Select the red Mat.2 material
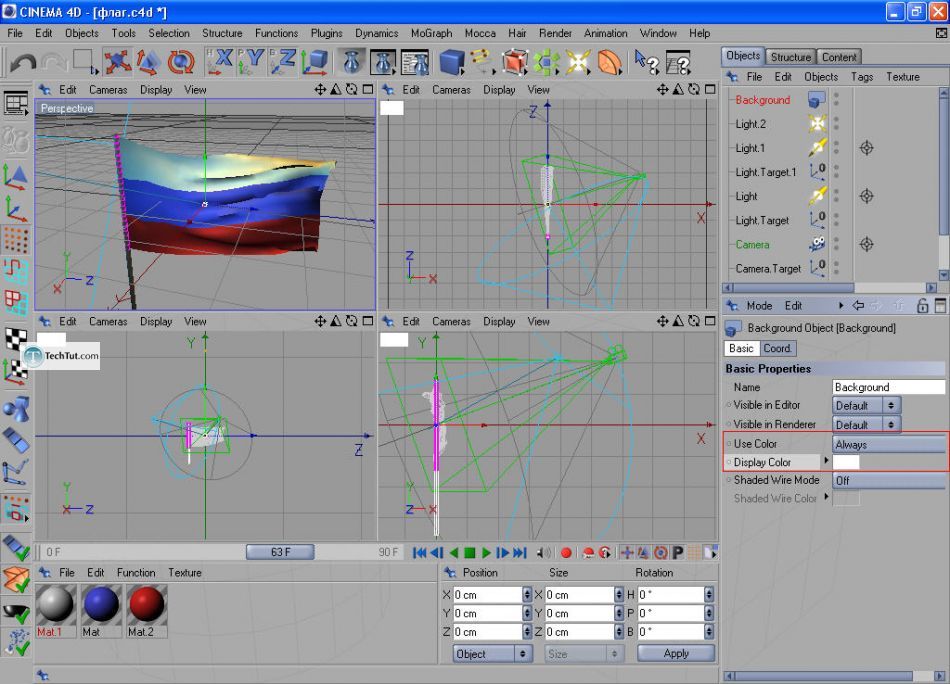Viewport: 950px width, 684px height. click(x=147, y=605)
